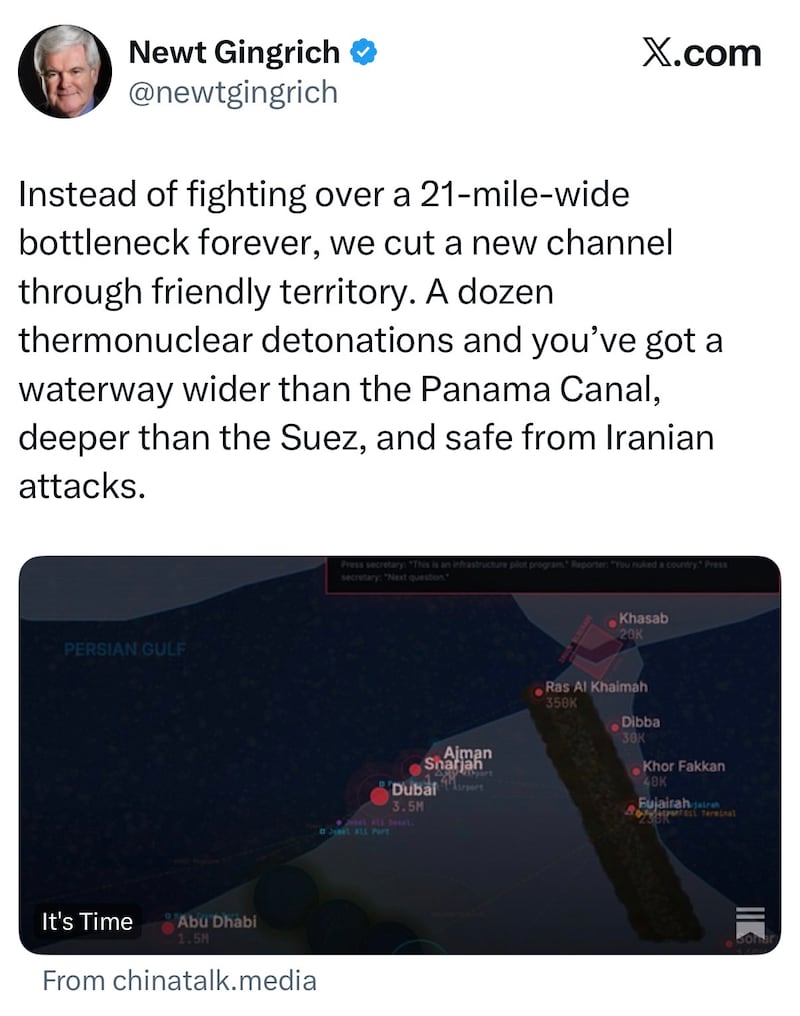Click the tweet text about a new channel
The height and width of the screenshot is (1016, 800).
click(369, 340)
